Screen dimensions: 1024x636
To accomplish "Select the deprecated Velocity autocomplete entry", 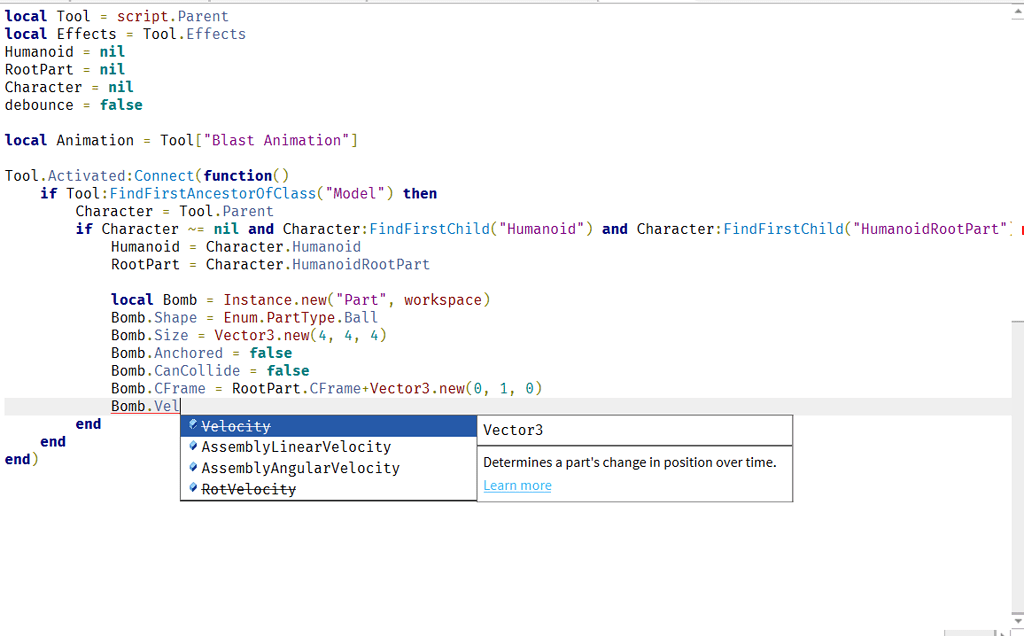I will (x=236, y=427).
